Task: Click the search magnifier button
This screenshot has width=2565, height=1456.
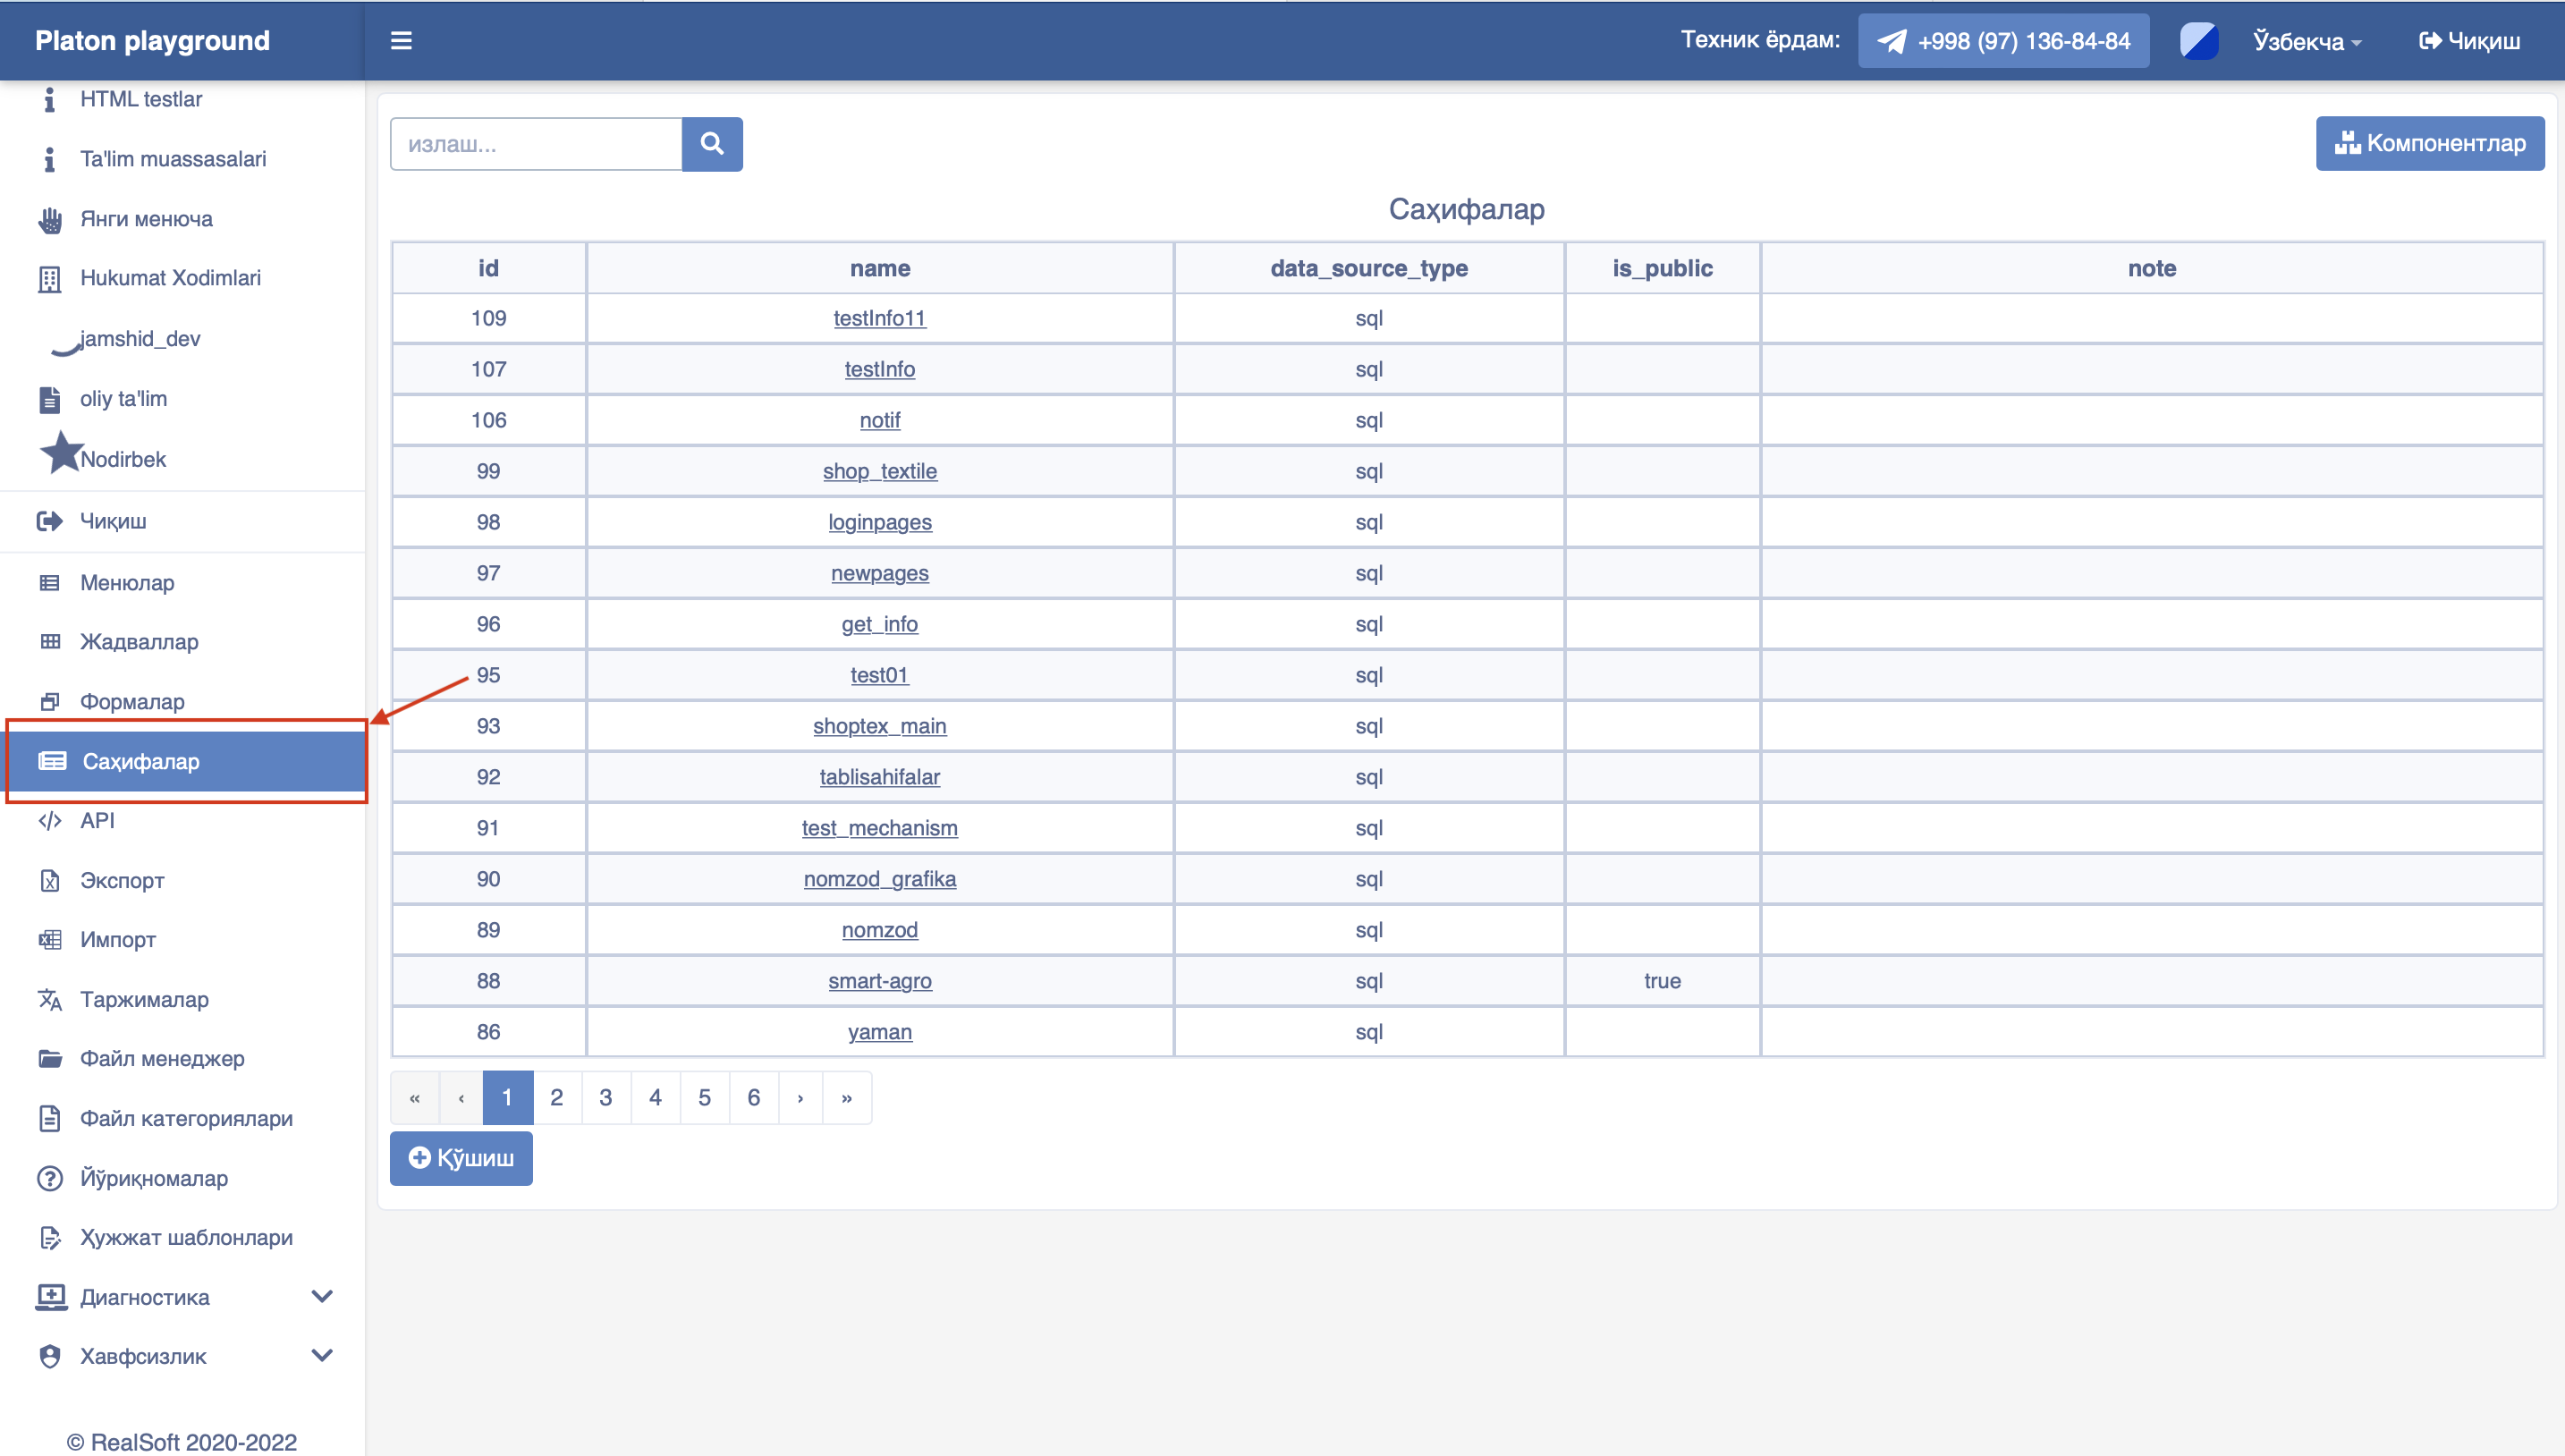Action: click(712, 144)
